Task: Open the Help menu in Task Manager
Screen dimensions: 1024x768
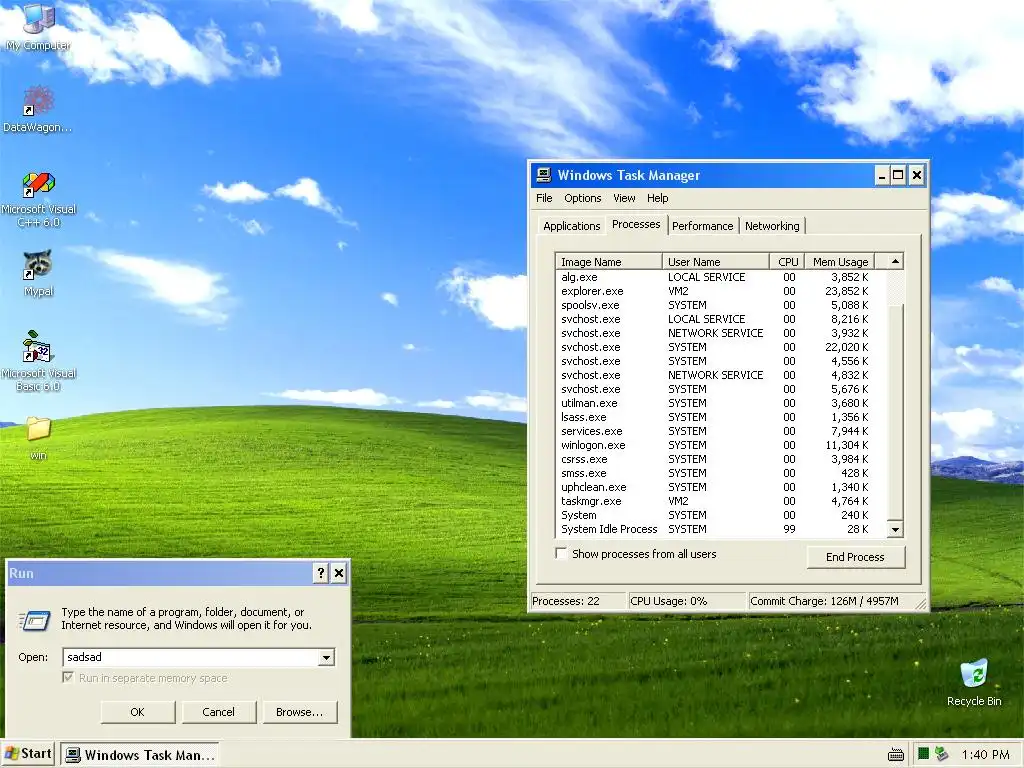Action: (x=658, y=198)
